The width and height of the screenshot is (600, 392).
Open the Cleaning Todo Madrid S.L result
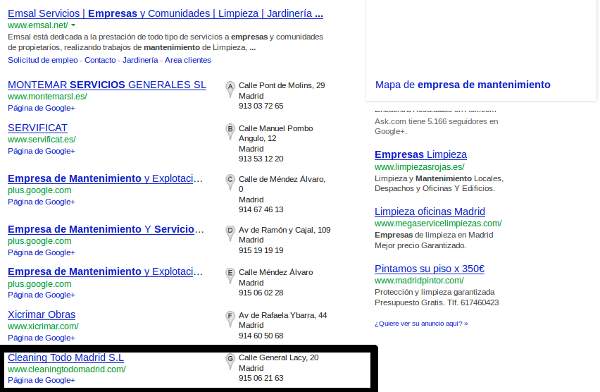click(66, 357)
